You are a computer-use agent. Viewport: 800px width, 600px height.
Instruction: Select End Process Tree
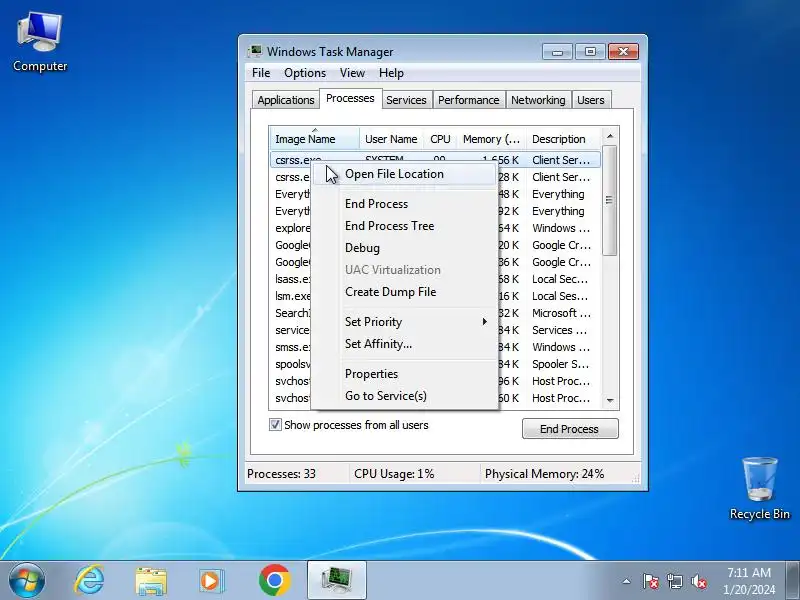[404, 226]
